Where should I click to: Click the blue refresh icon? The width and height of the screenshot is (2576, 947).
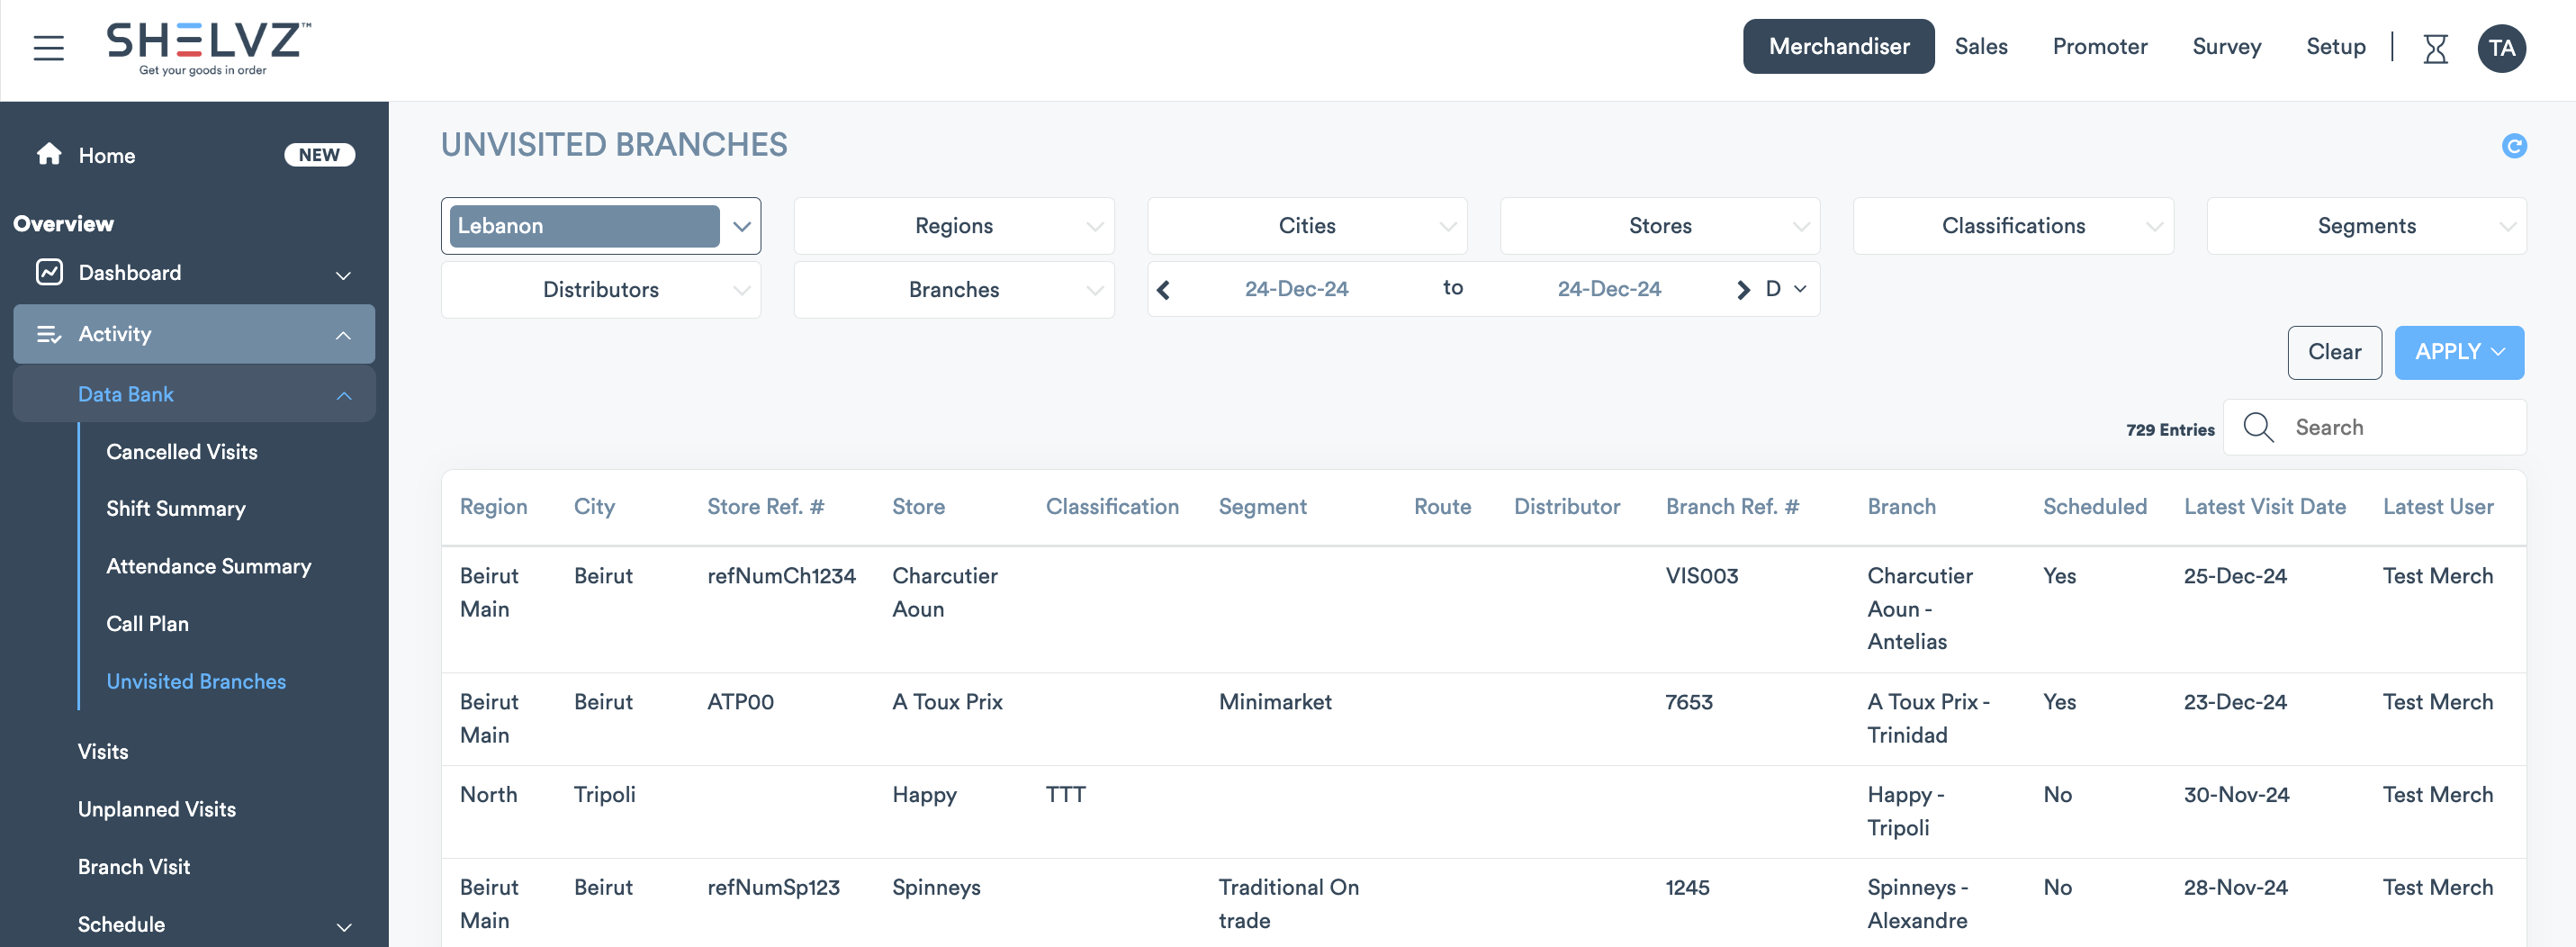tap(2513, 146)
